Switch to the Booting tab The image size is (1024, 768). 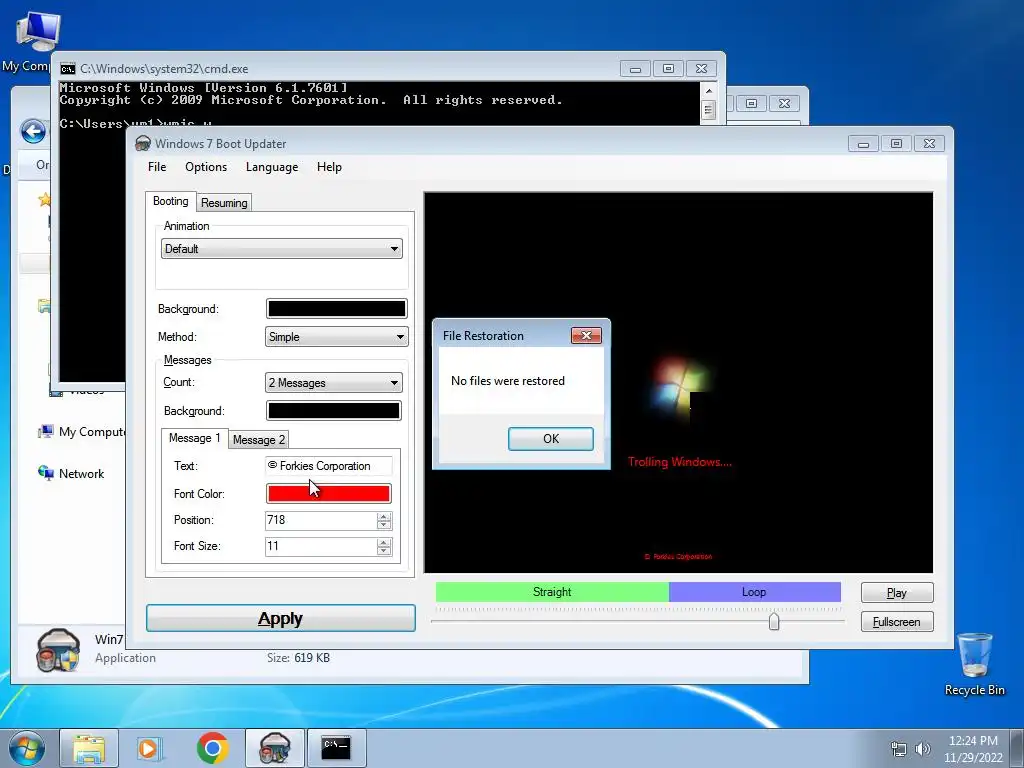(170, 201)
